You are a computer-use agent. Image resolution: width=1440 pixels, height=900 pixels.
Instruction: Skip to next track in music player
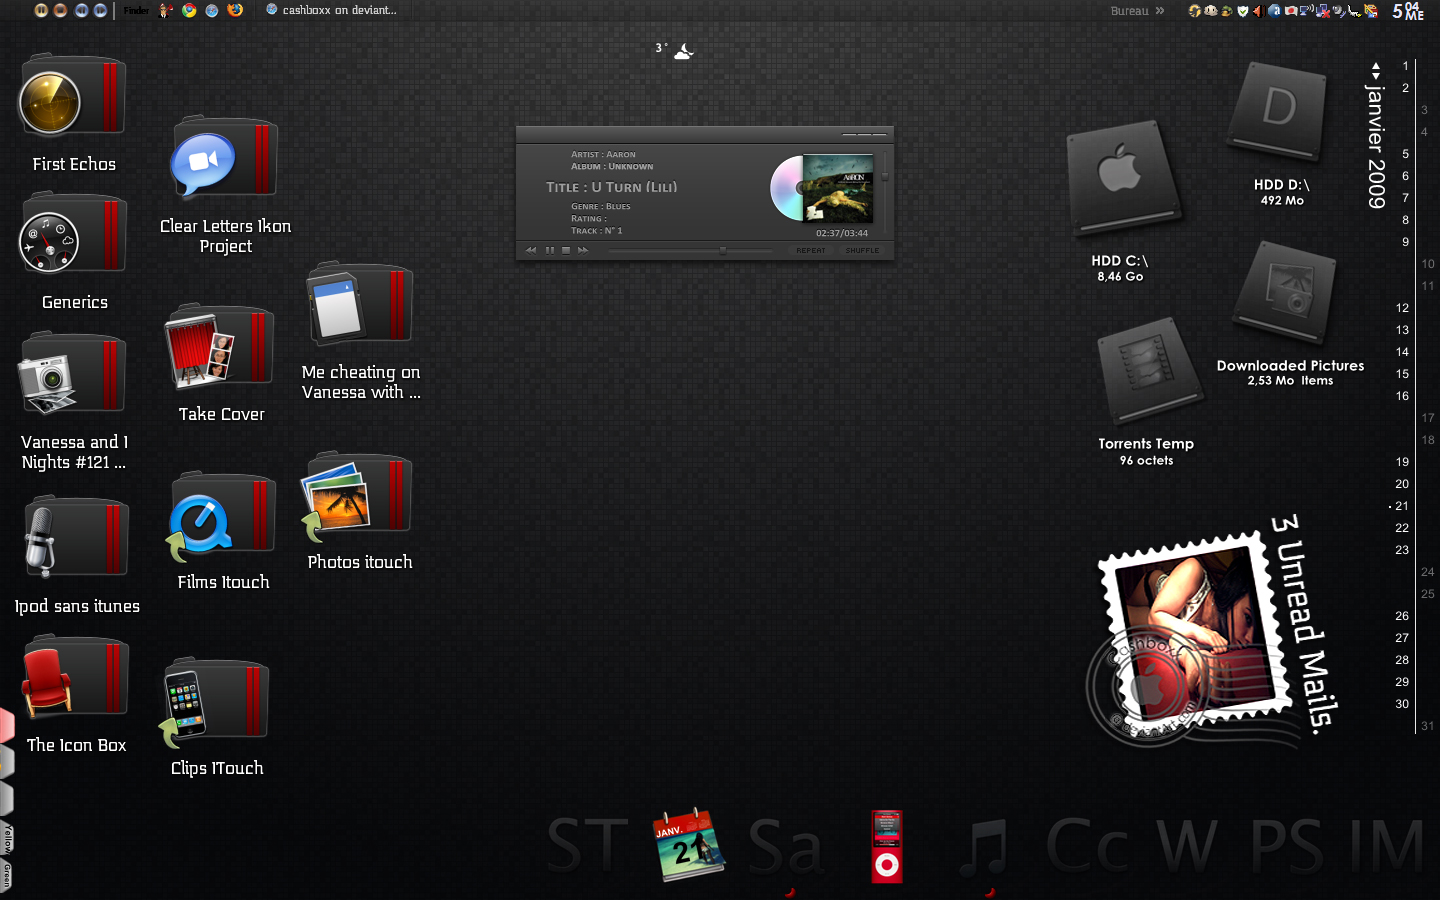pyautogui.click(x=583, y=250)
